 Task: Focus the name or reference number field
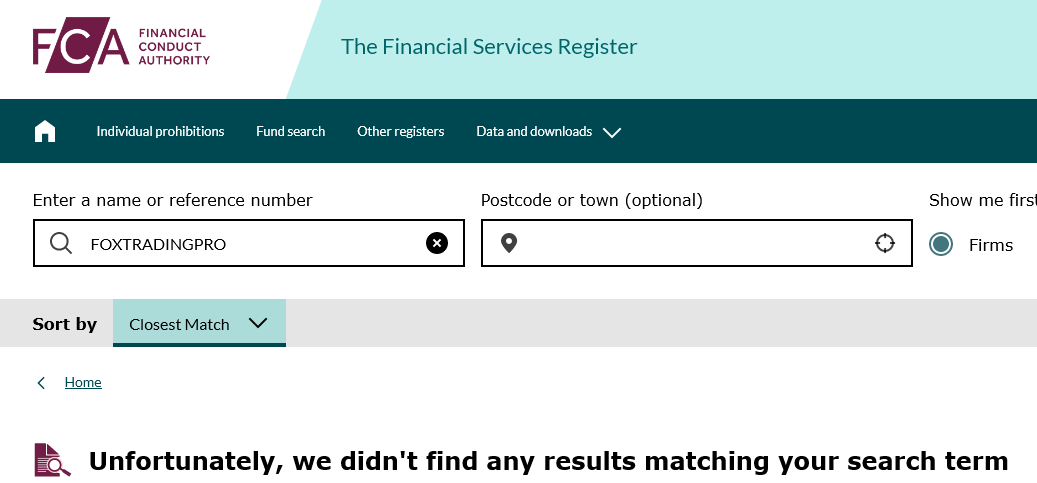249,243
